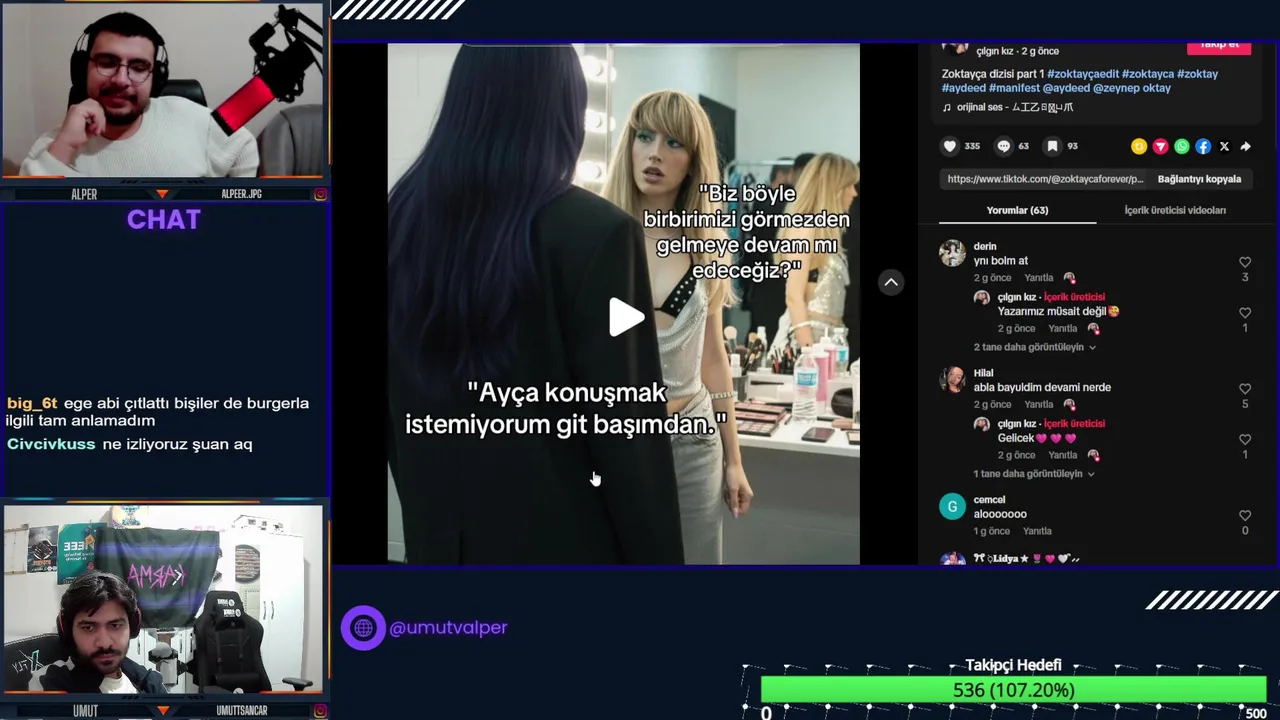The height and width of the screenshot is (720, 1280).
Task: Like cemcel's 'aloooooo' comment
Action: tap(1245, 516)
